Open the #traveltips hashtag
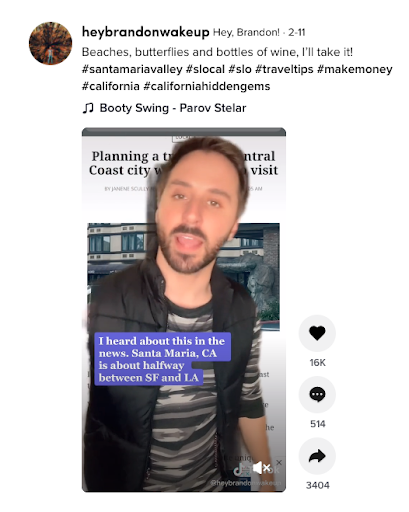 [284, 69]
